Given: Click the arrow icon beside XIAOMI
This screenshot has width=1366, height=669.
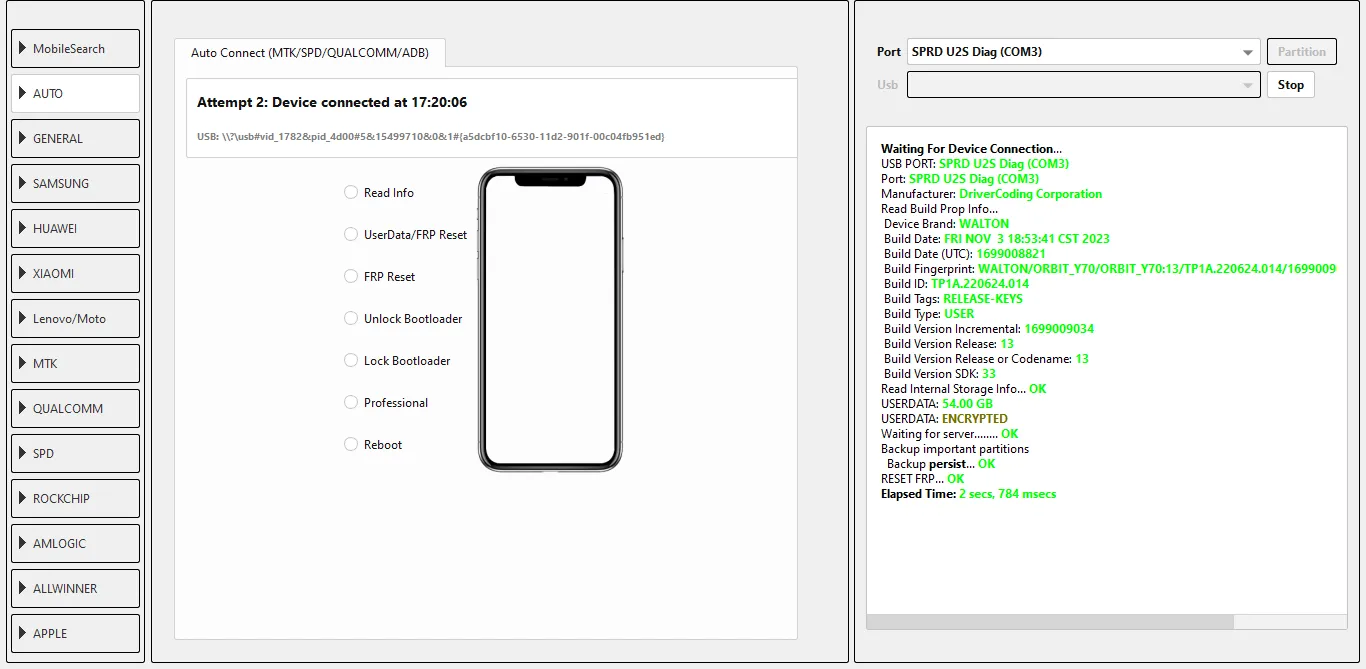Looking at the screenshot, I should pos(22,274).
